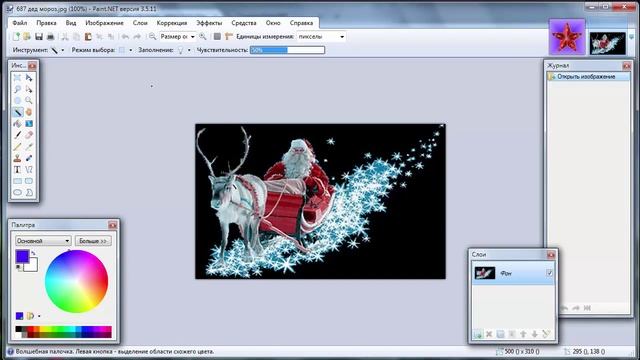
Task: Open the palette management dropdown arrow
Action: (39, 316)
